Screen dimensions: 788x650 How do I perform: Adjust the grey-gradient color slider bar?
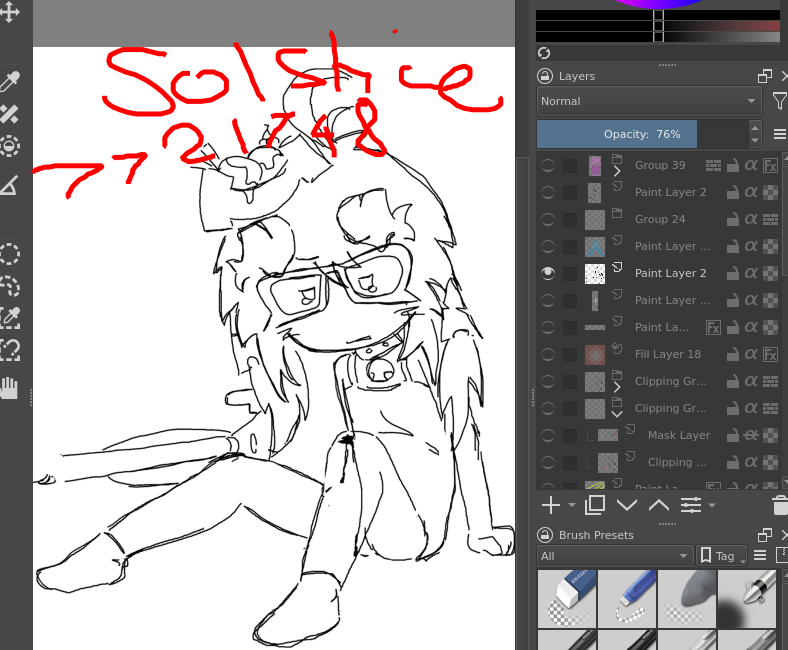click(658, 37)
